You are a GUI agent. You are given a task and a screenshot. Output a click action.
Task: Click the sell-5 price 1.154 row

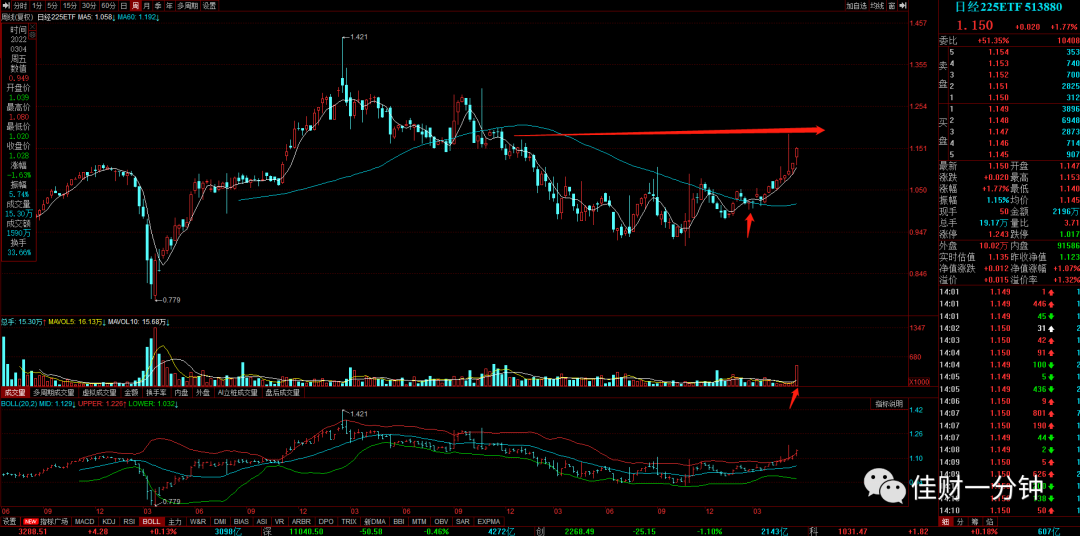coord(1013,52)
